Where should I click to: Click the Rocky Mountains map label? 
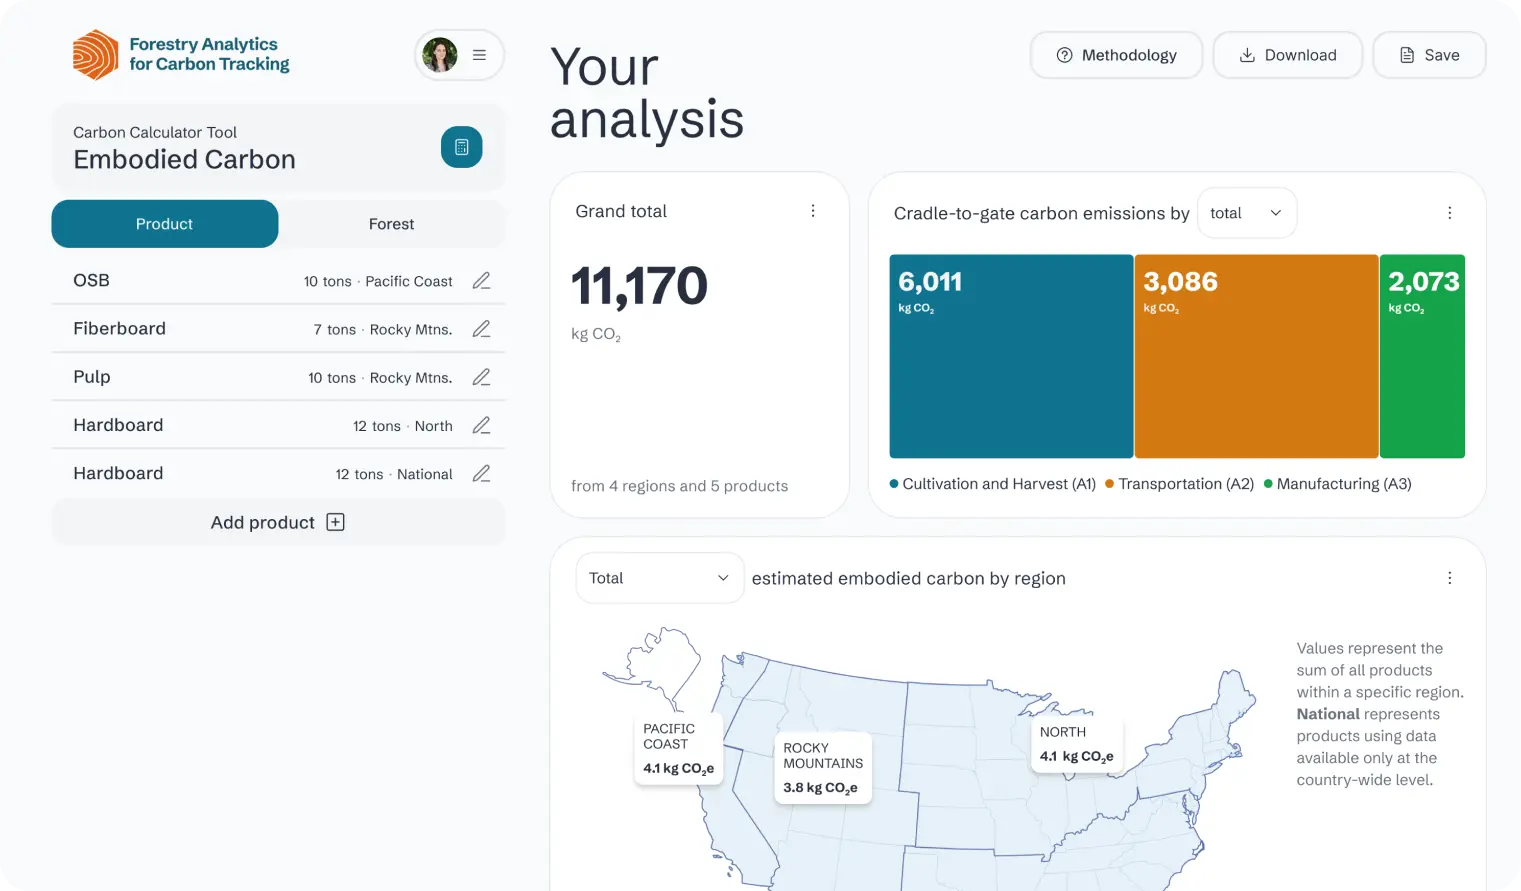tap(823, 768)
